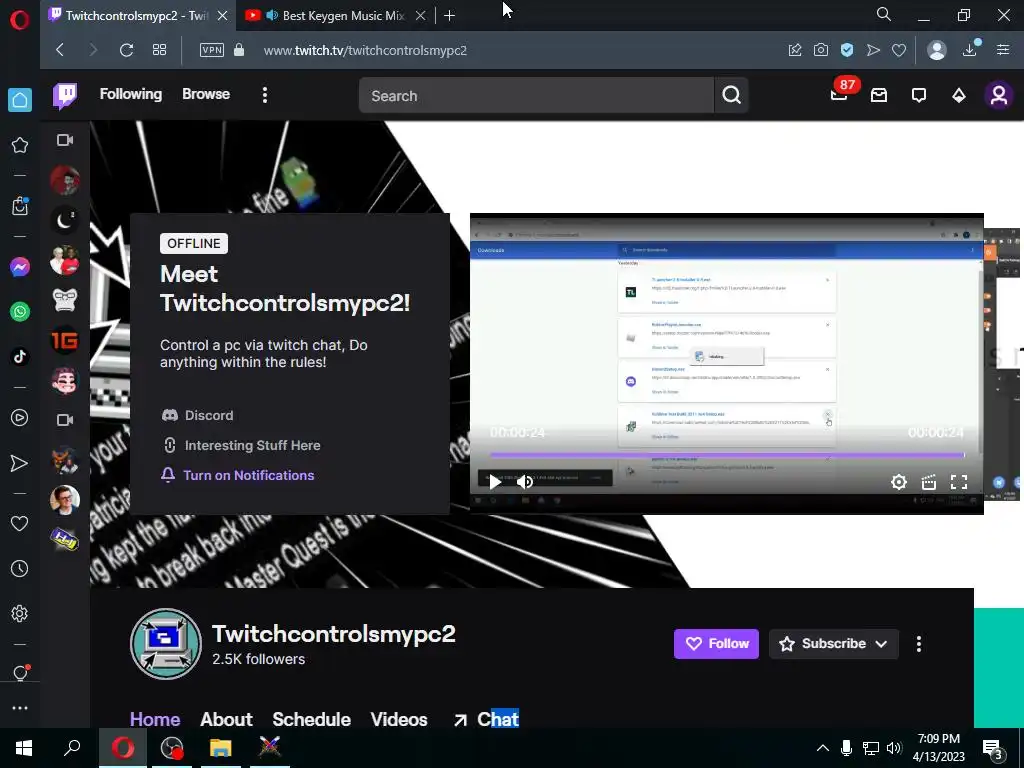Open the speed dial grid icon

coord(159,50)
